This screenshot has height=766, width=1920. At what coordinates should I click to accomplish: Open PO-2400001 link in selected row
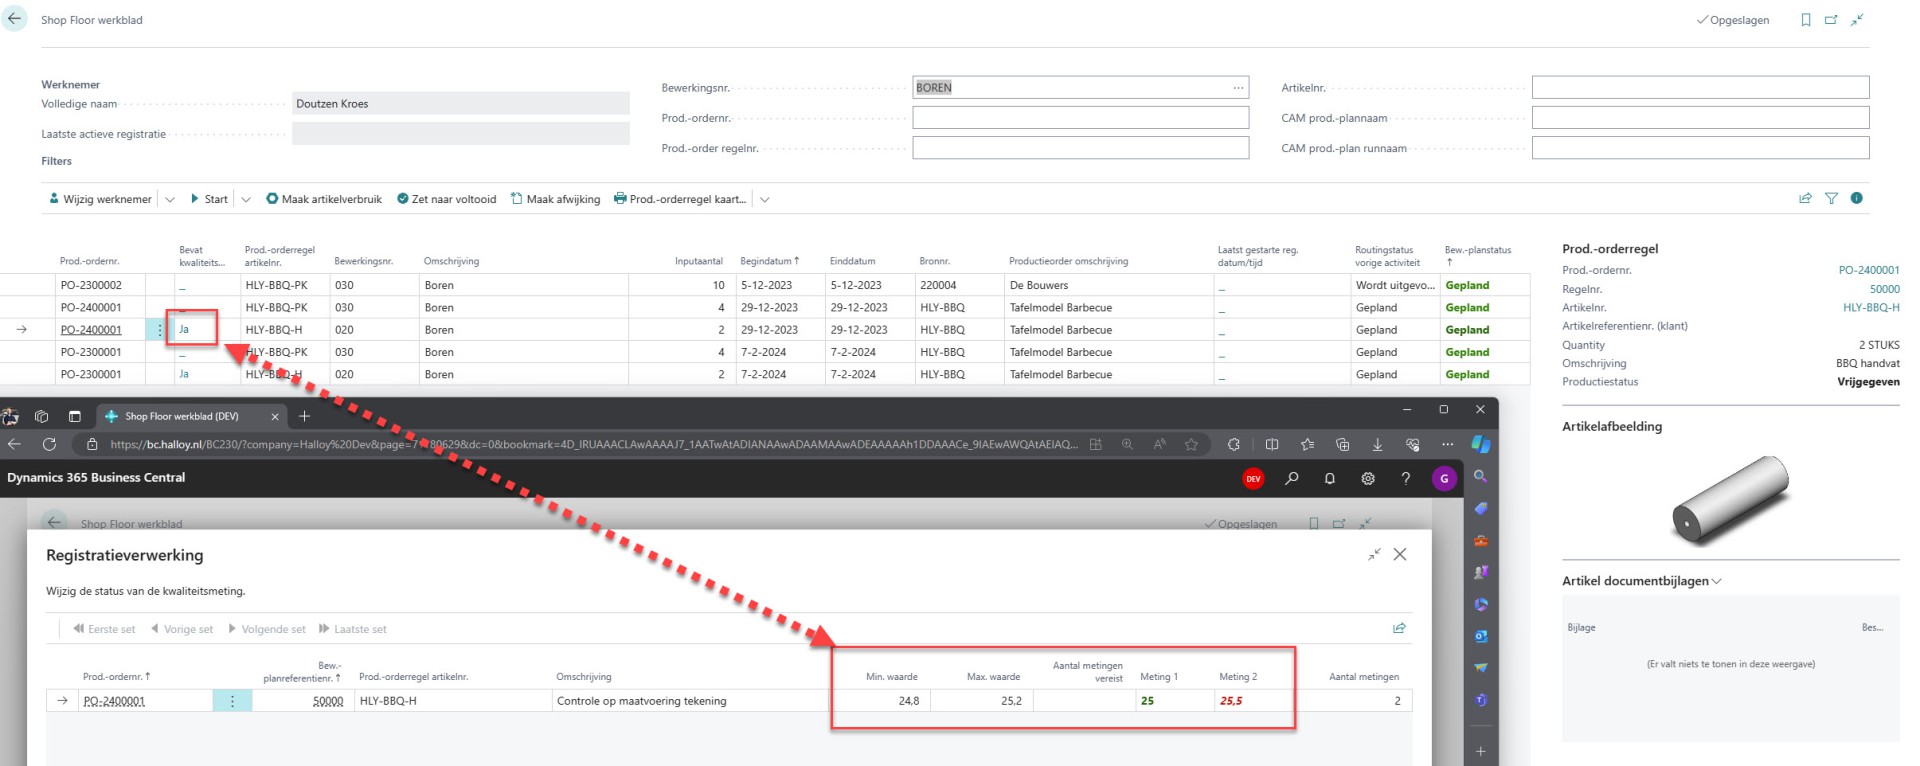coord(91,330)
